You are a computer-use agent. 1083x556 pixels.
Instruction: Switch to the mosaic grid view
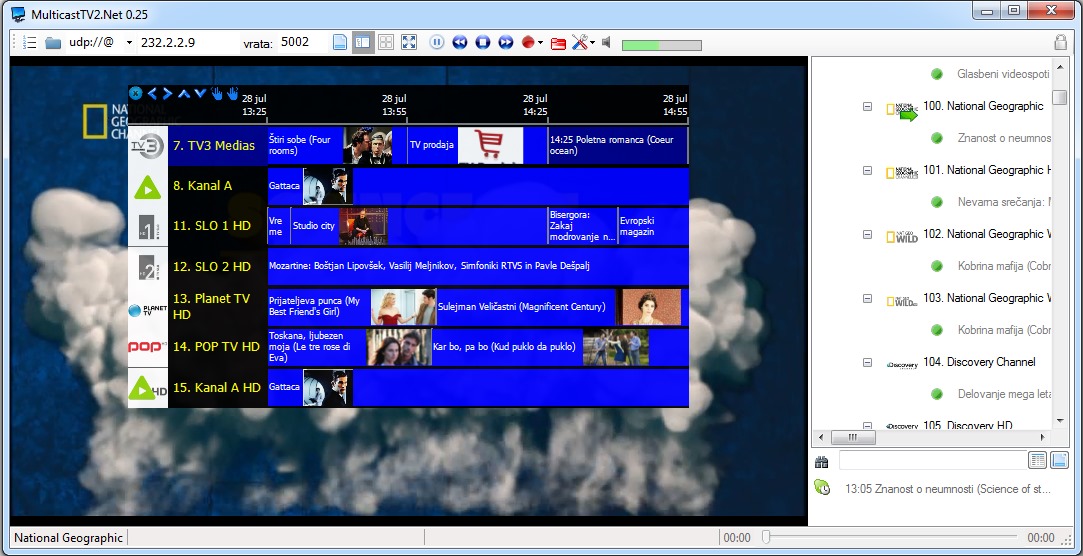(x=385, y=43)
